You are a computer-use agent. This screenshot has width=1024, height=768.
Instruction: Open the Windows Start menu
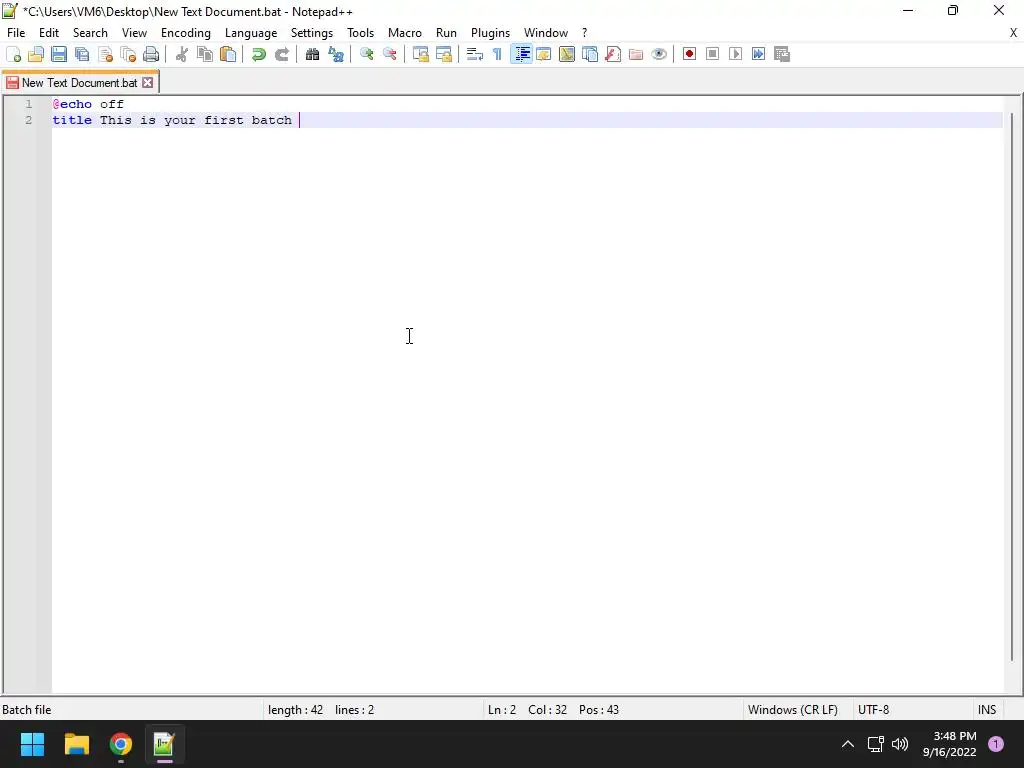(x=32, y=744)
